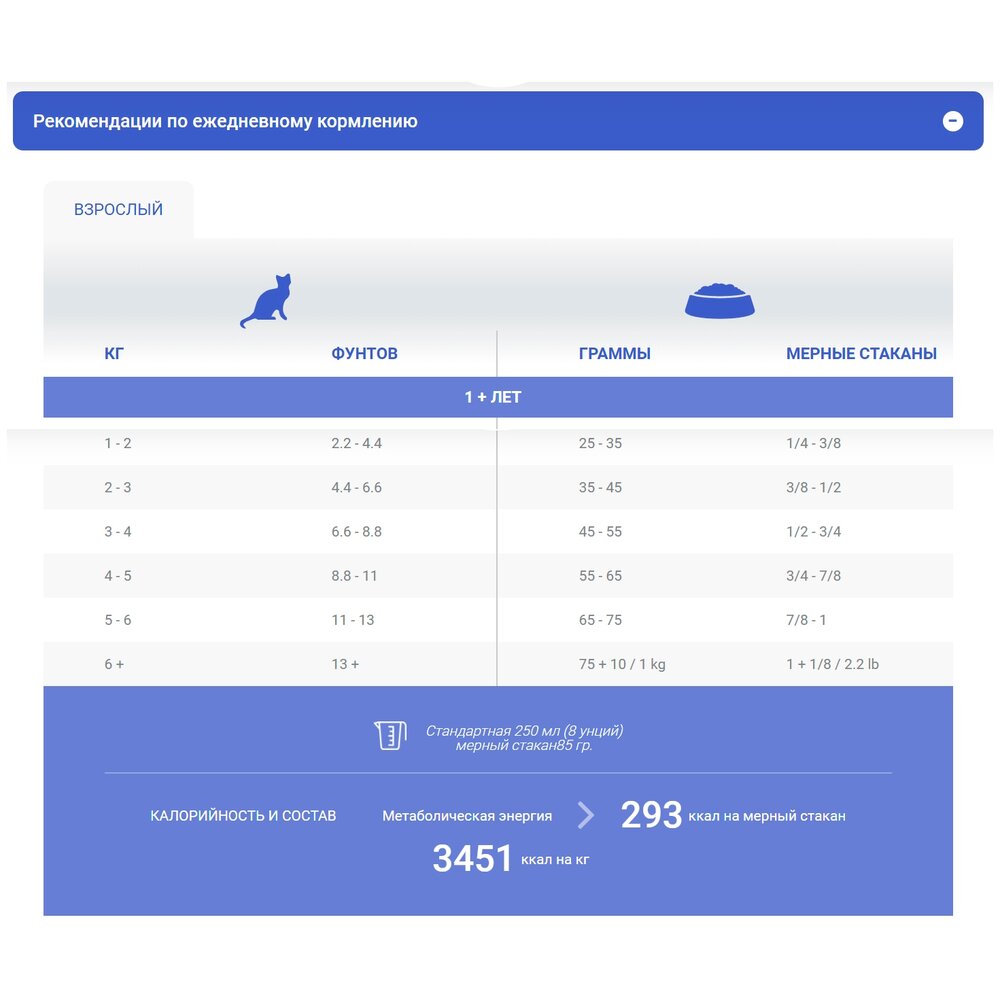
Task: Click the 2.2 - 4.4 pounds cell
Action: tap(357, 443)
